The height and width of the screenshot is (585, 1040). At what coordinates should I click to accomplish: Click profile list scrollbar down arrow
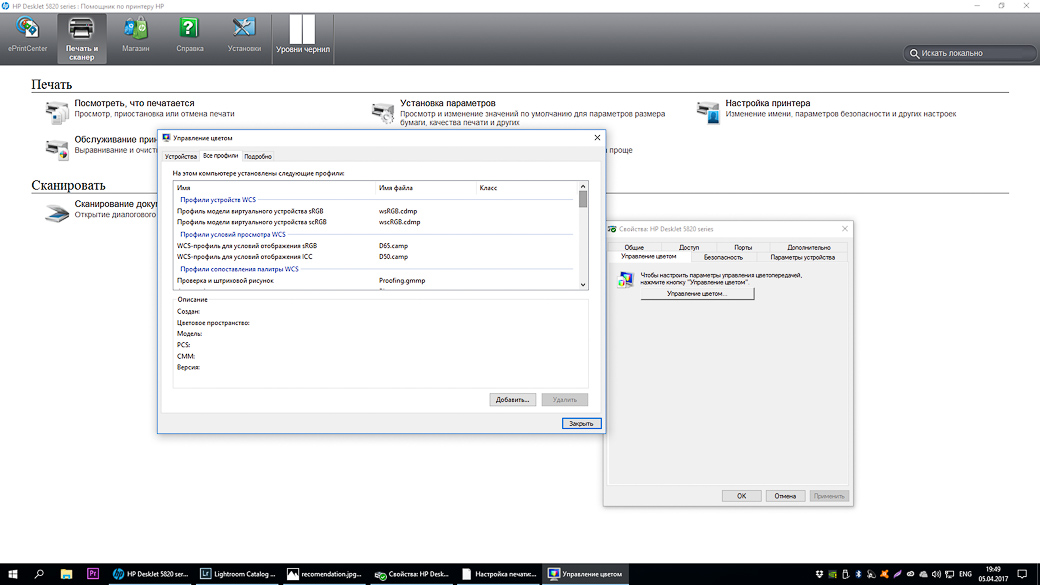pyautogui.click(x=583, y=285)
